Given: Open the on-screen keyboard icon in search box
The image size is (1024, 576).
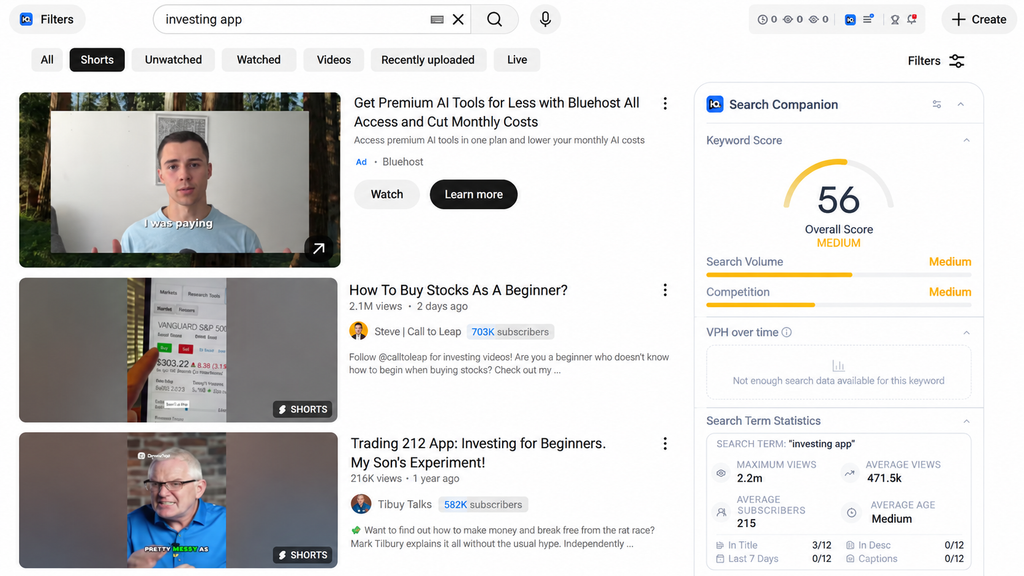Looking at the screenshot, I should tap(437, 20).
